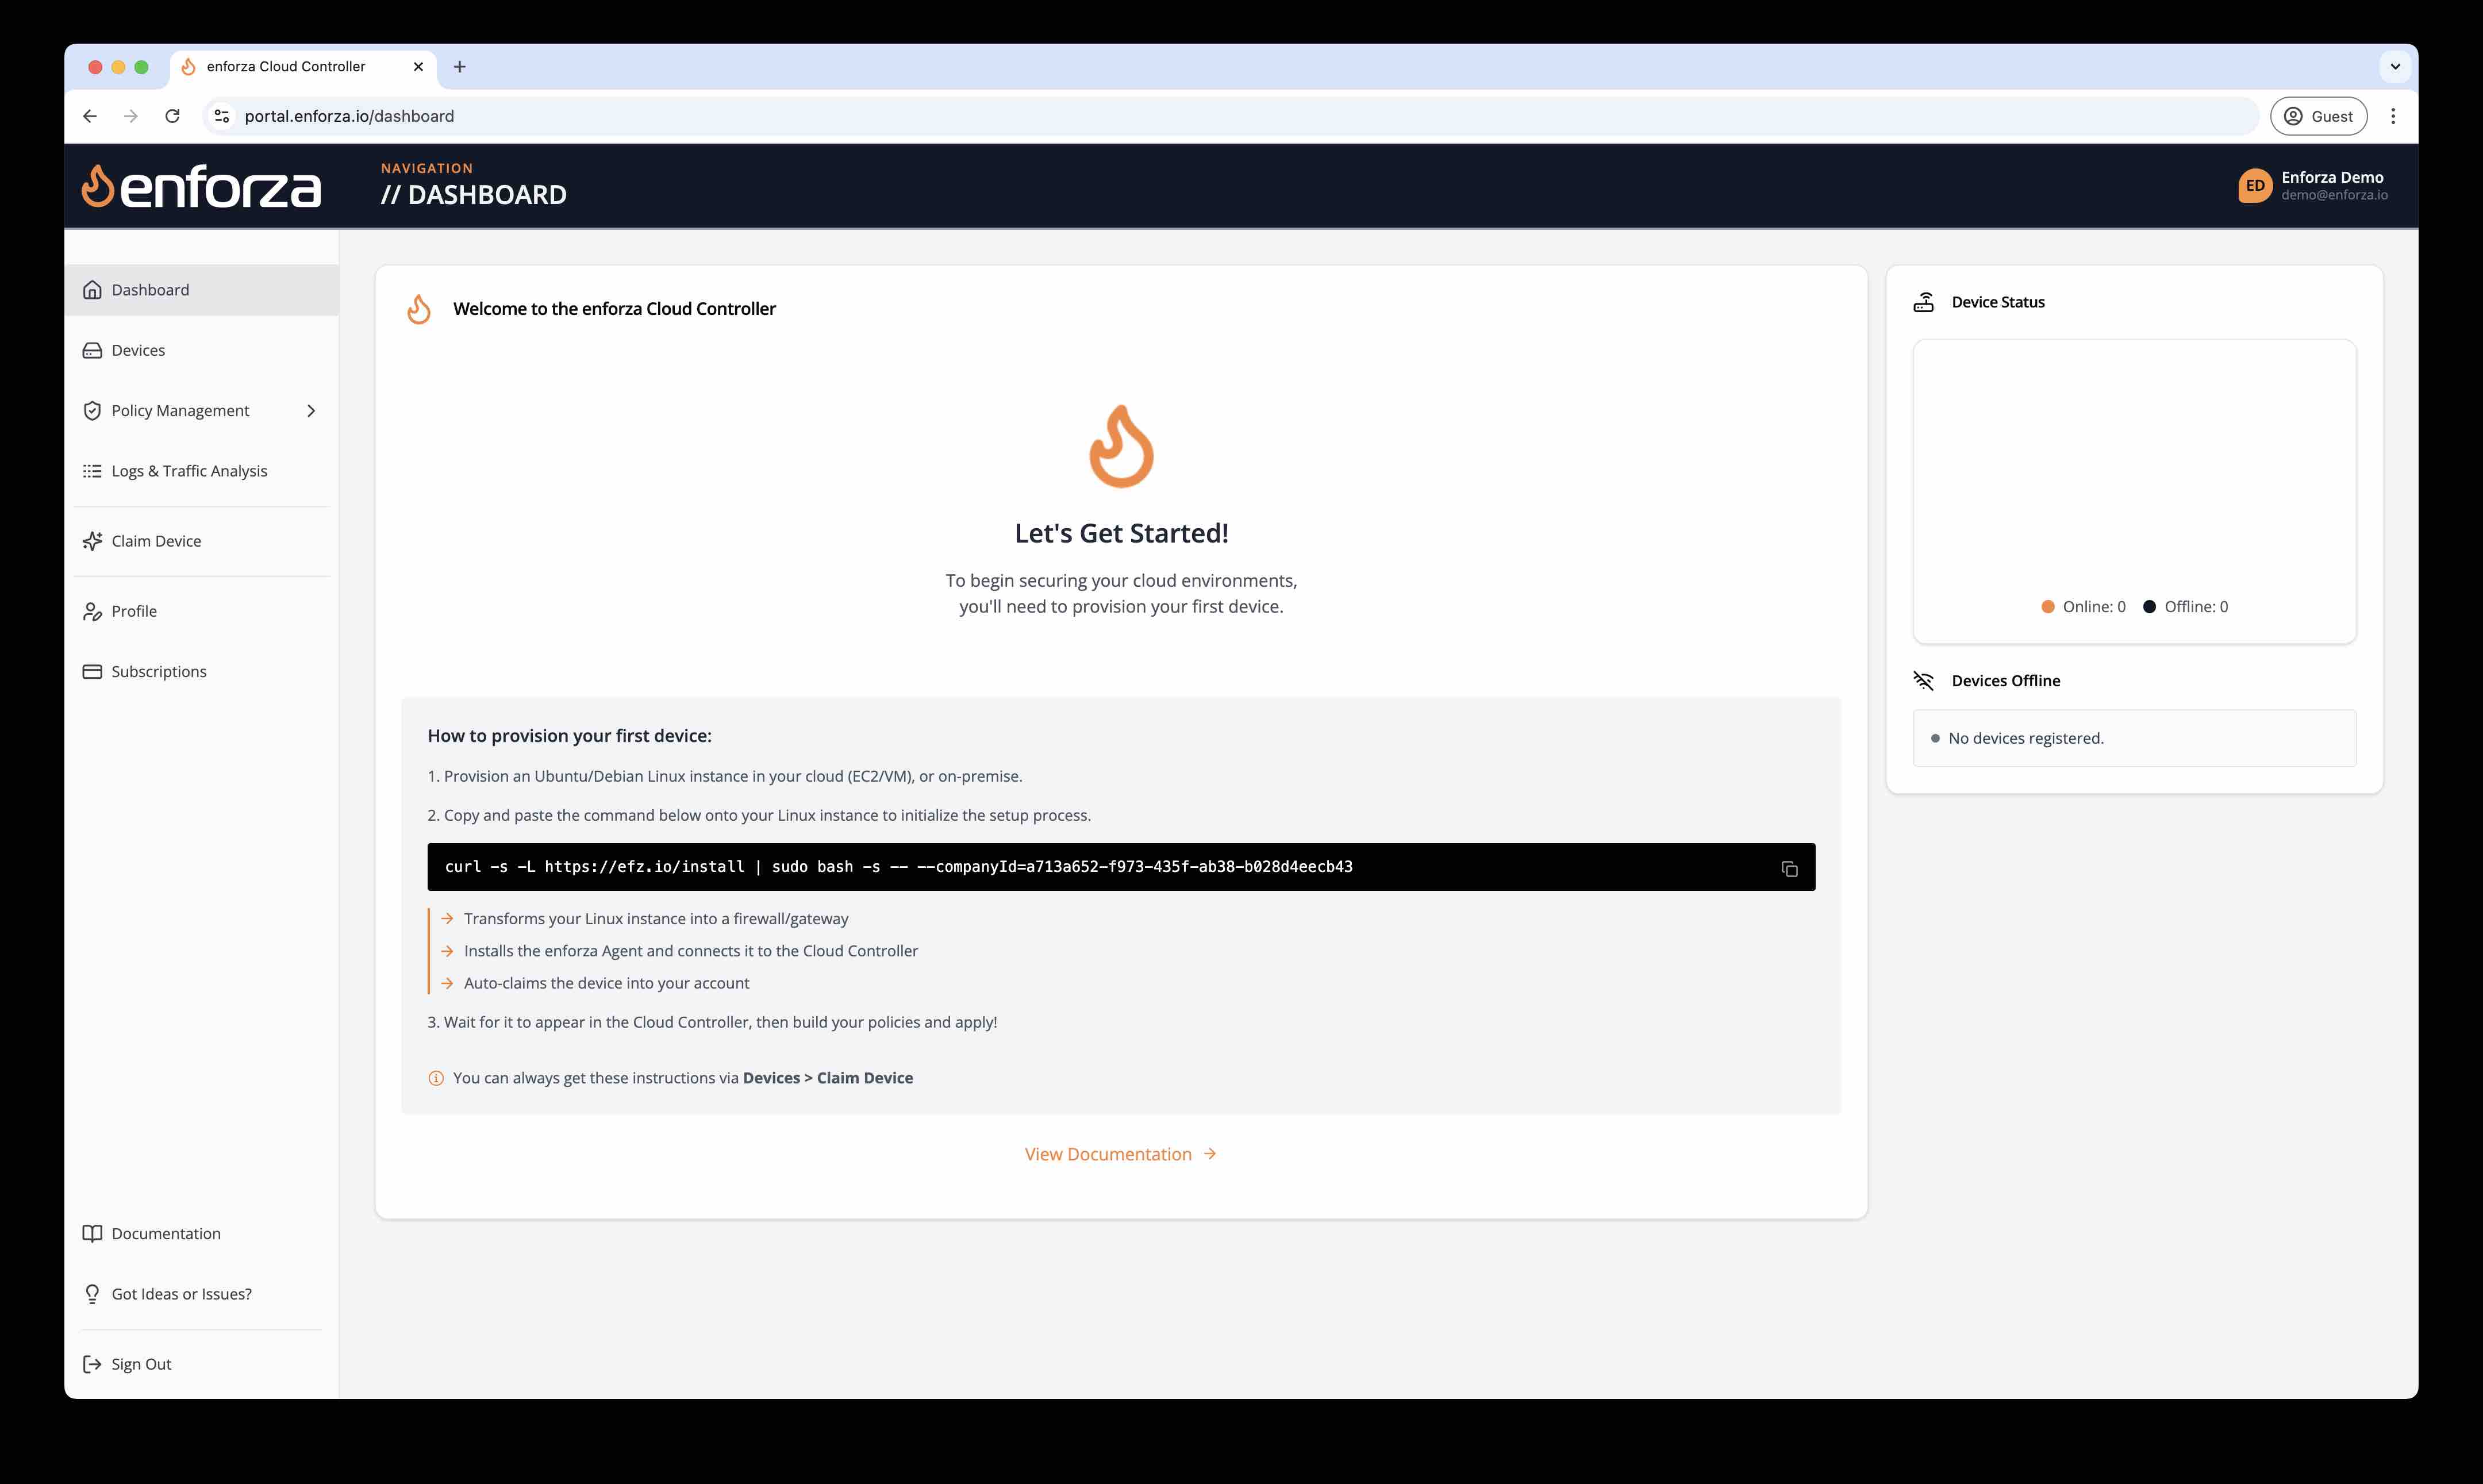Click the Got Ideas or Issues? item

(182, 1293)
